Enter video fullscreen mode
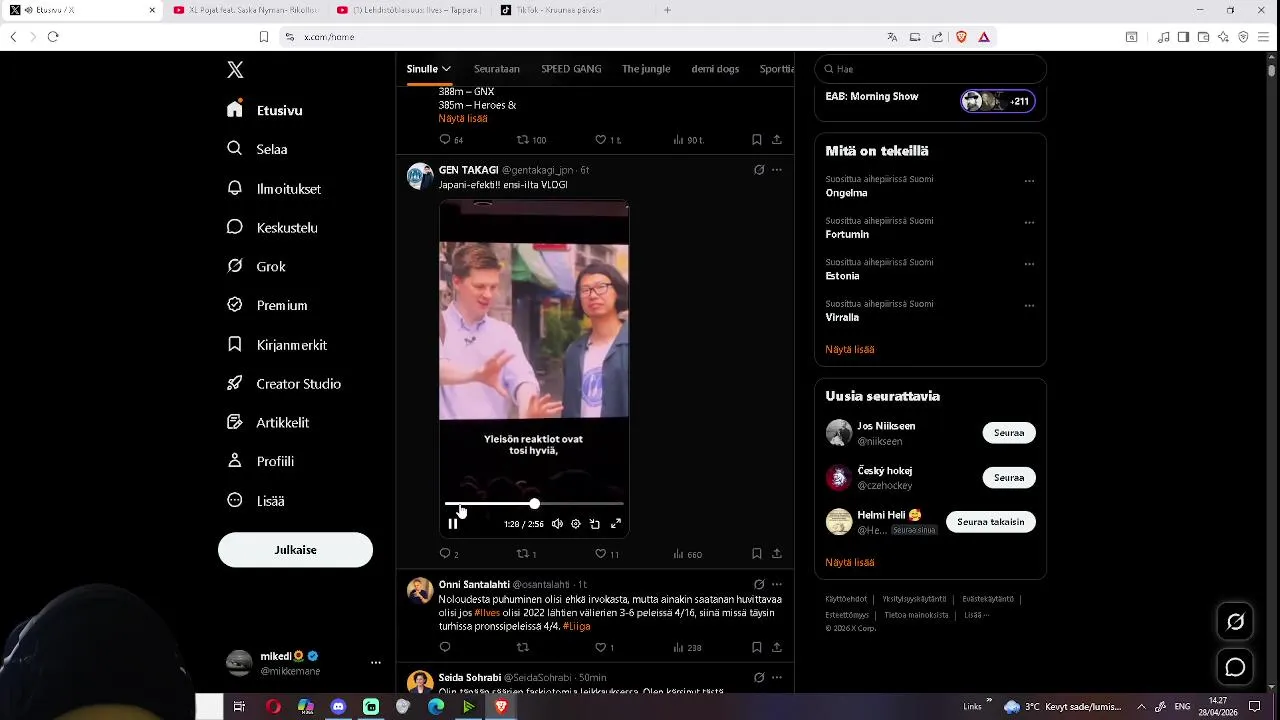The image size is (1280, 720). click(x=616, y=524)
